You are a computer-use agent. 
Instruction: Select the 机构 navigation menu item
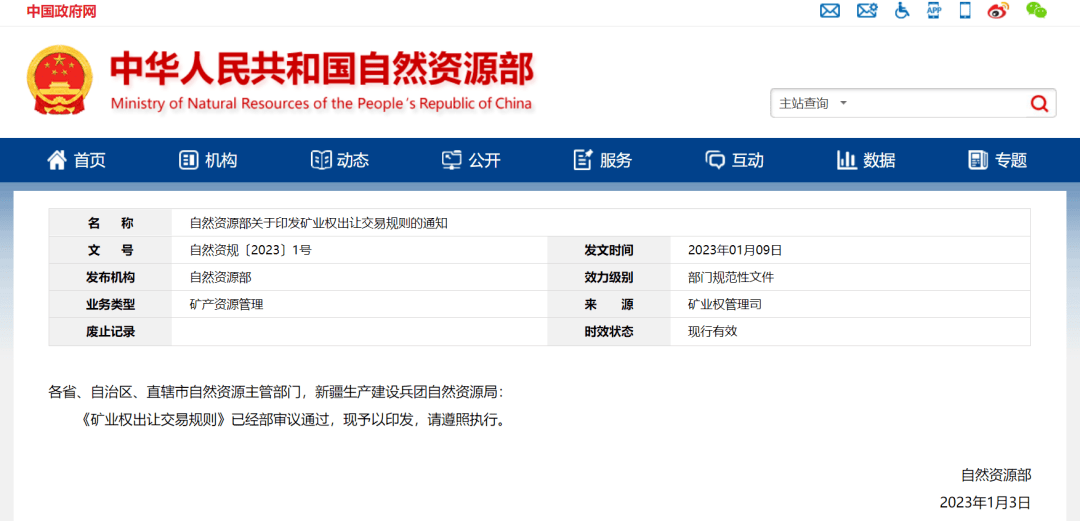[208, 160]
